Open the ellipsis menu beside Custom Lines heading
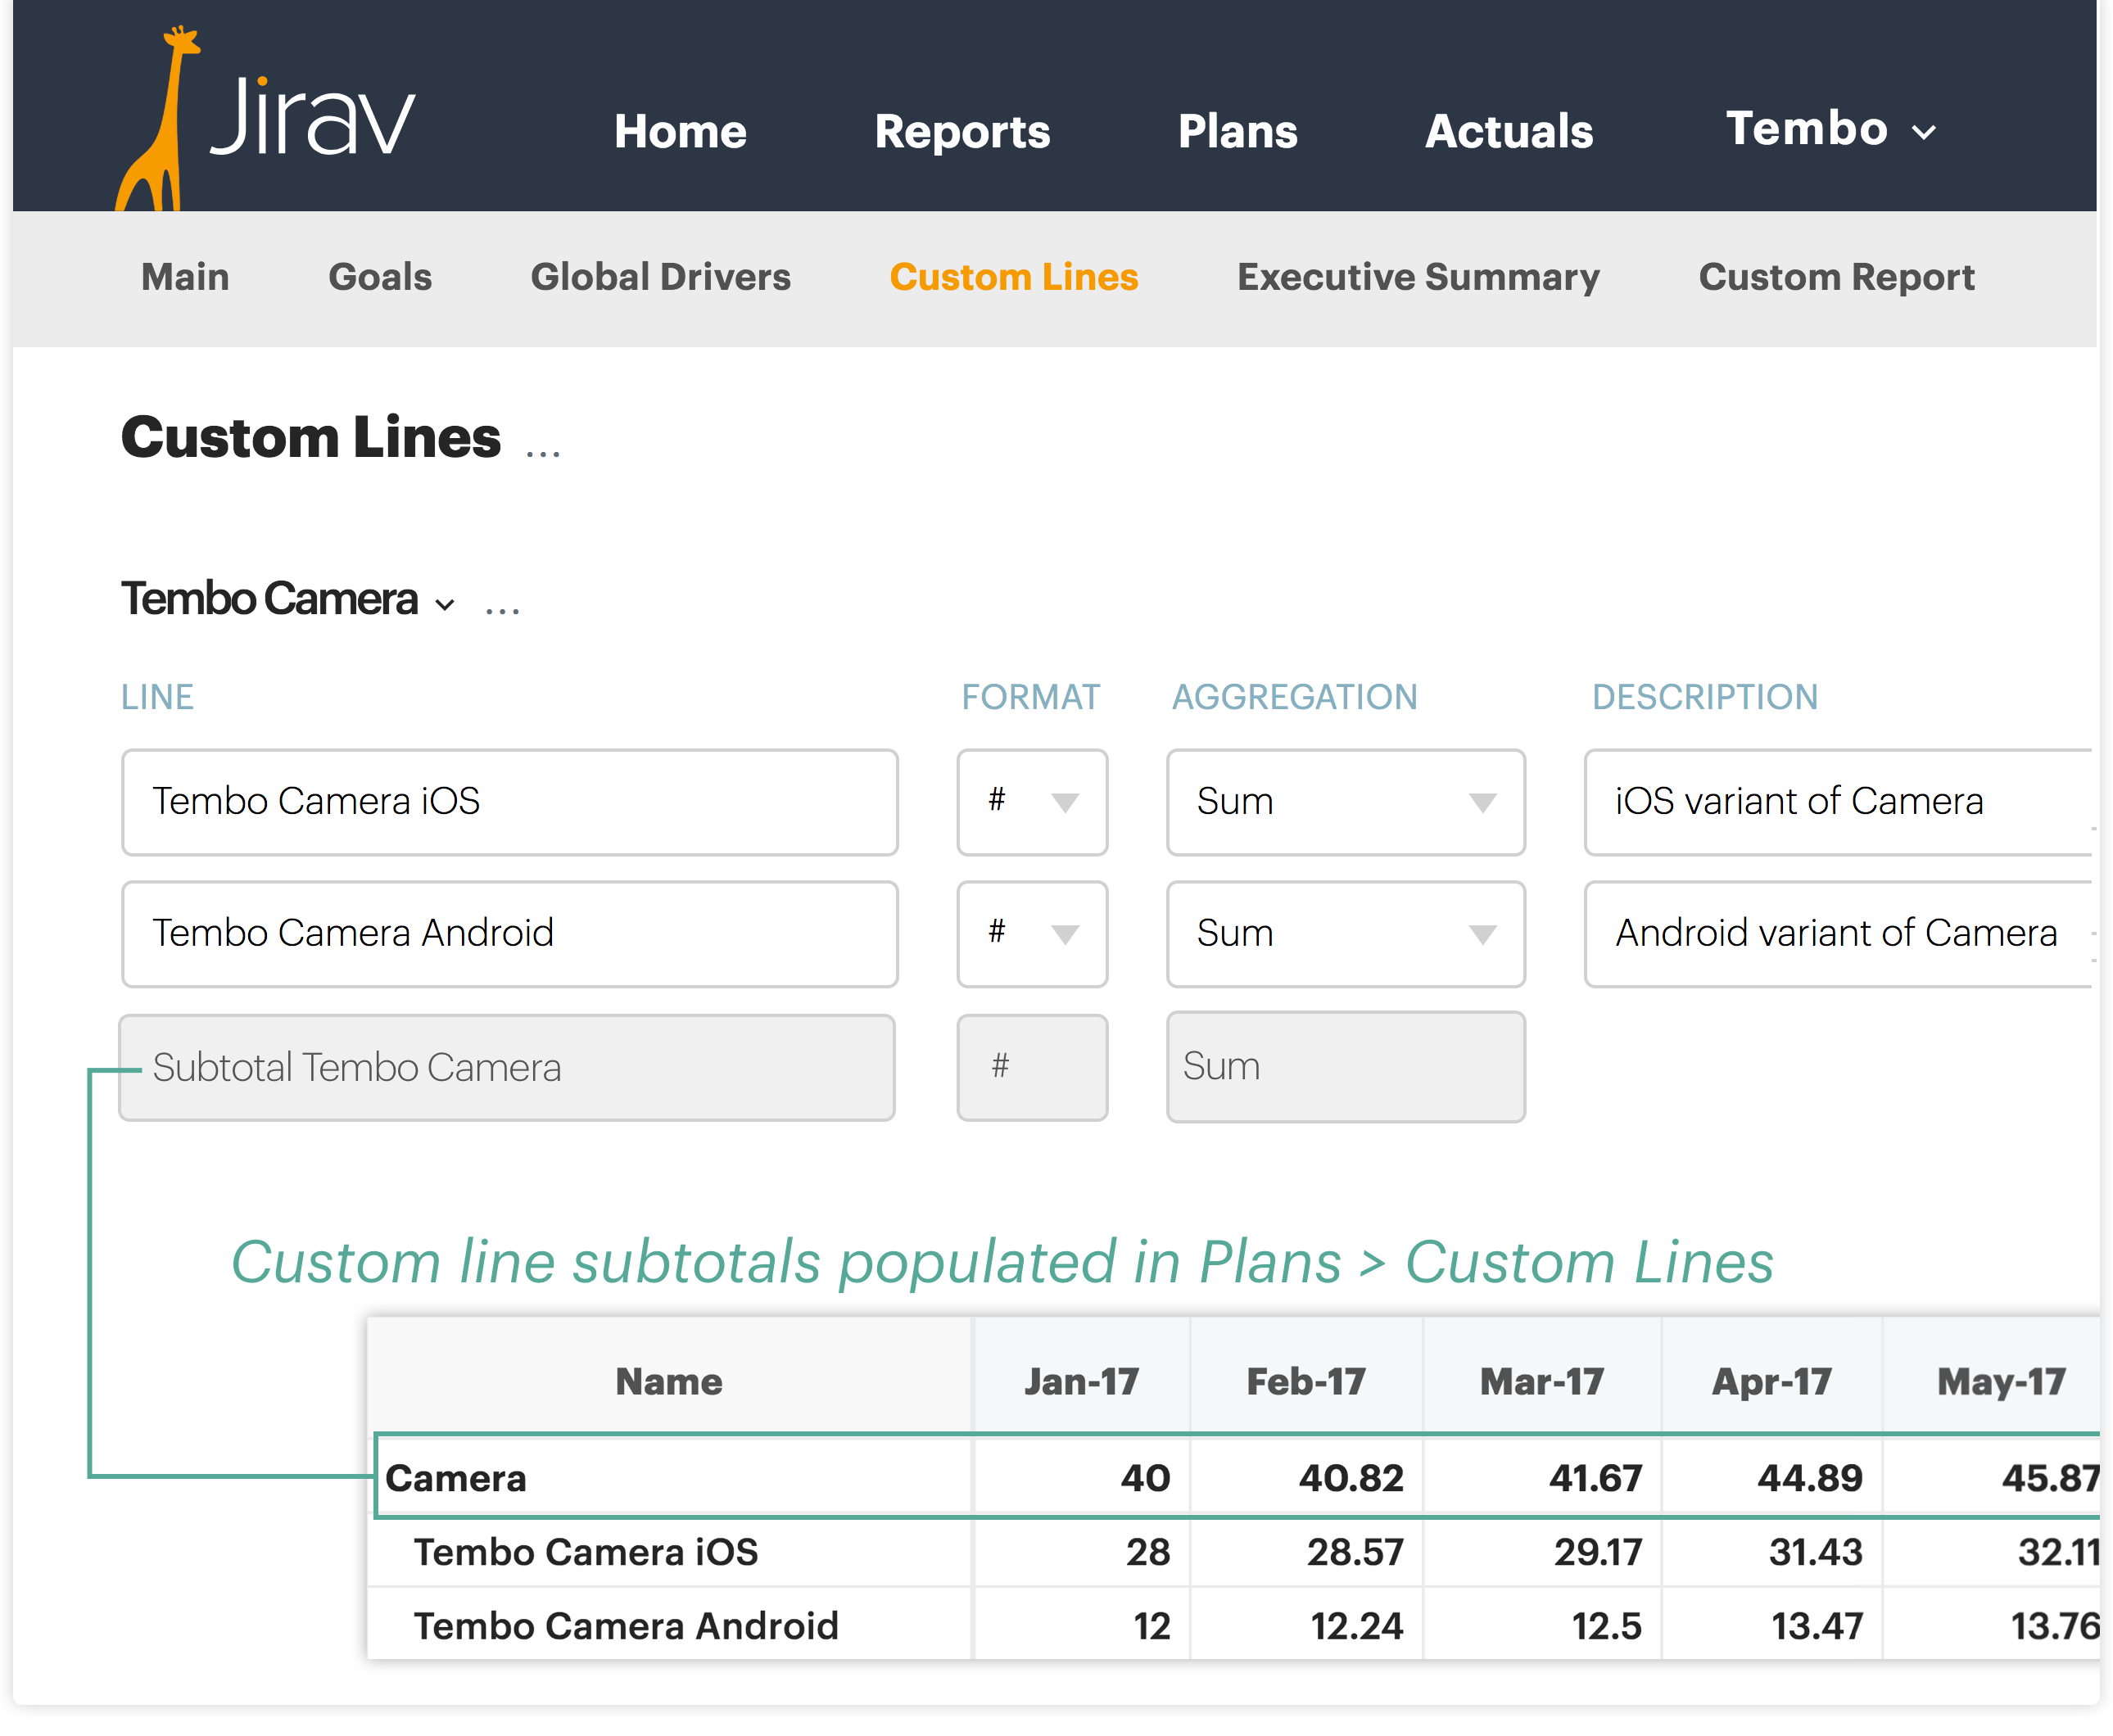2113x1736 pixels. (543, 453)
